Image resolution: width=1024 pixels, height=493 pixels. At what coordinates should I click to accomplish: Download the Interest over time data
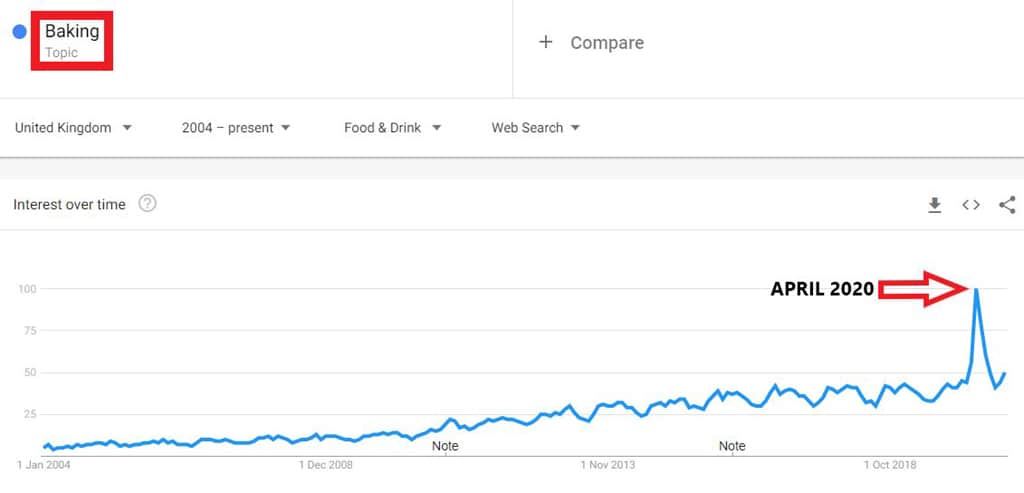(935, 205)
